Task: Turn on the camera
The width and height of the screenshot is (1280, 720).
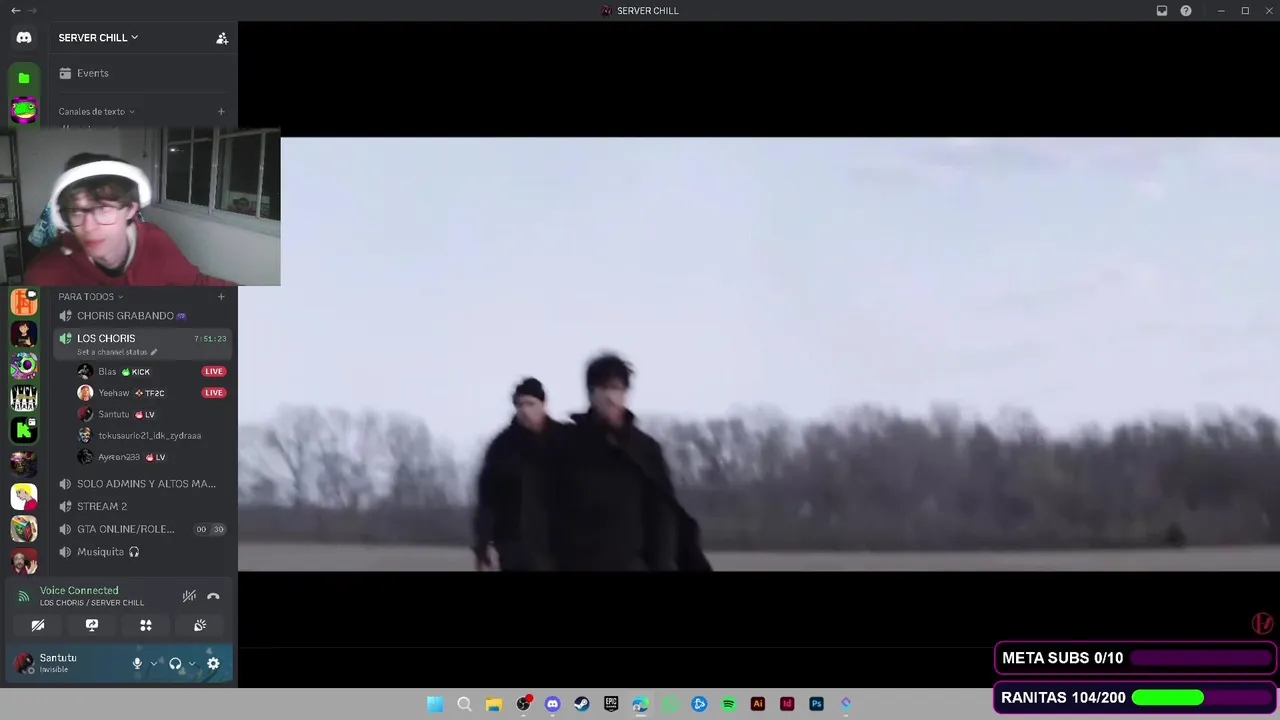Action: tap(38, 625)
